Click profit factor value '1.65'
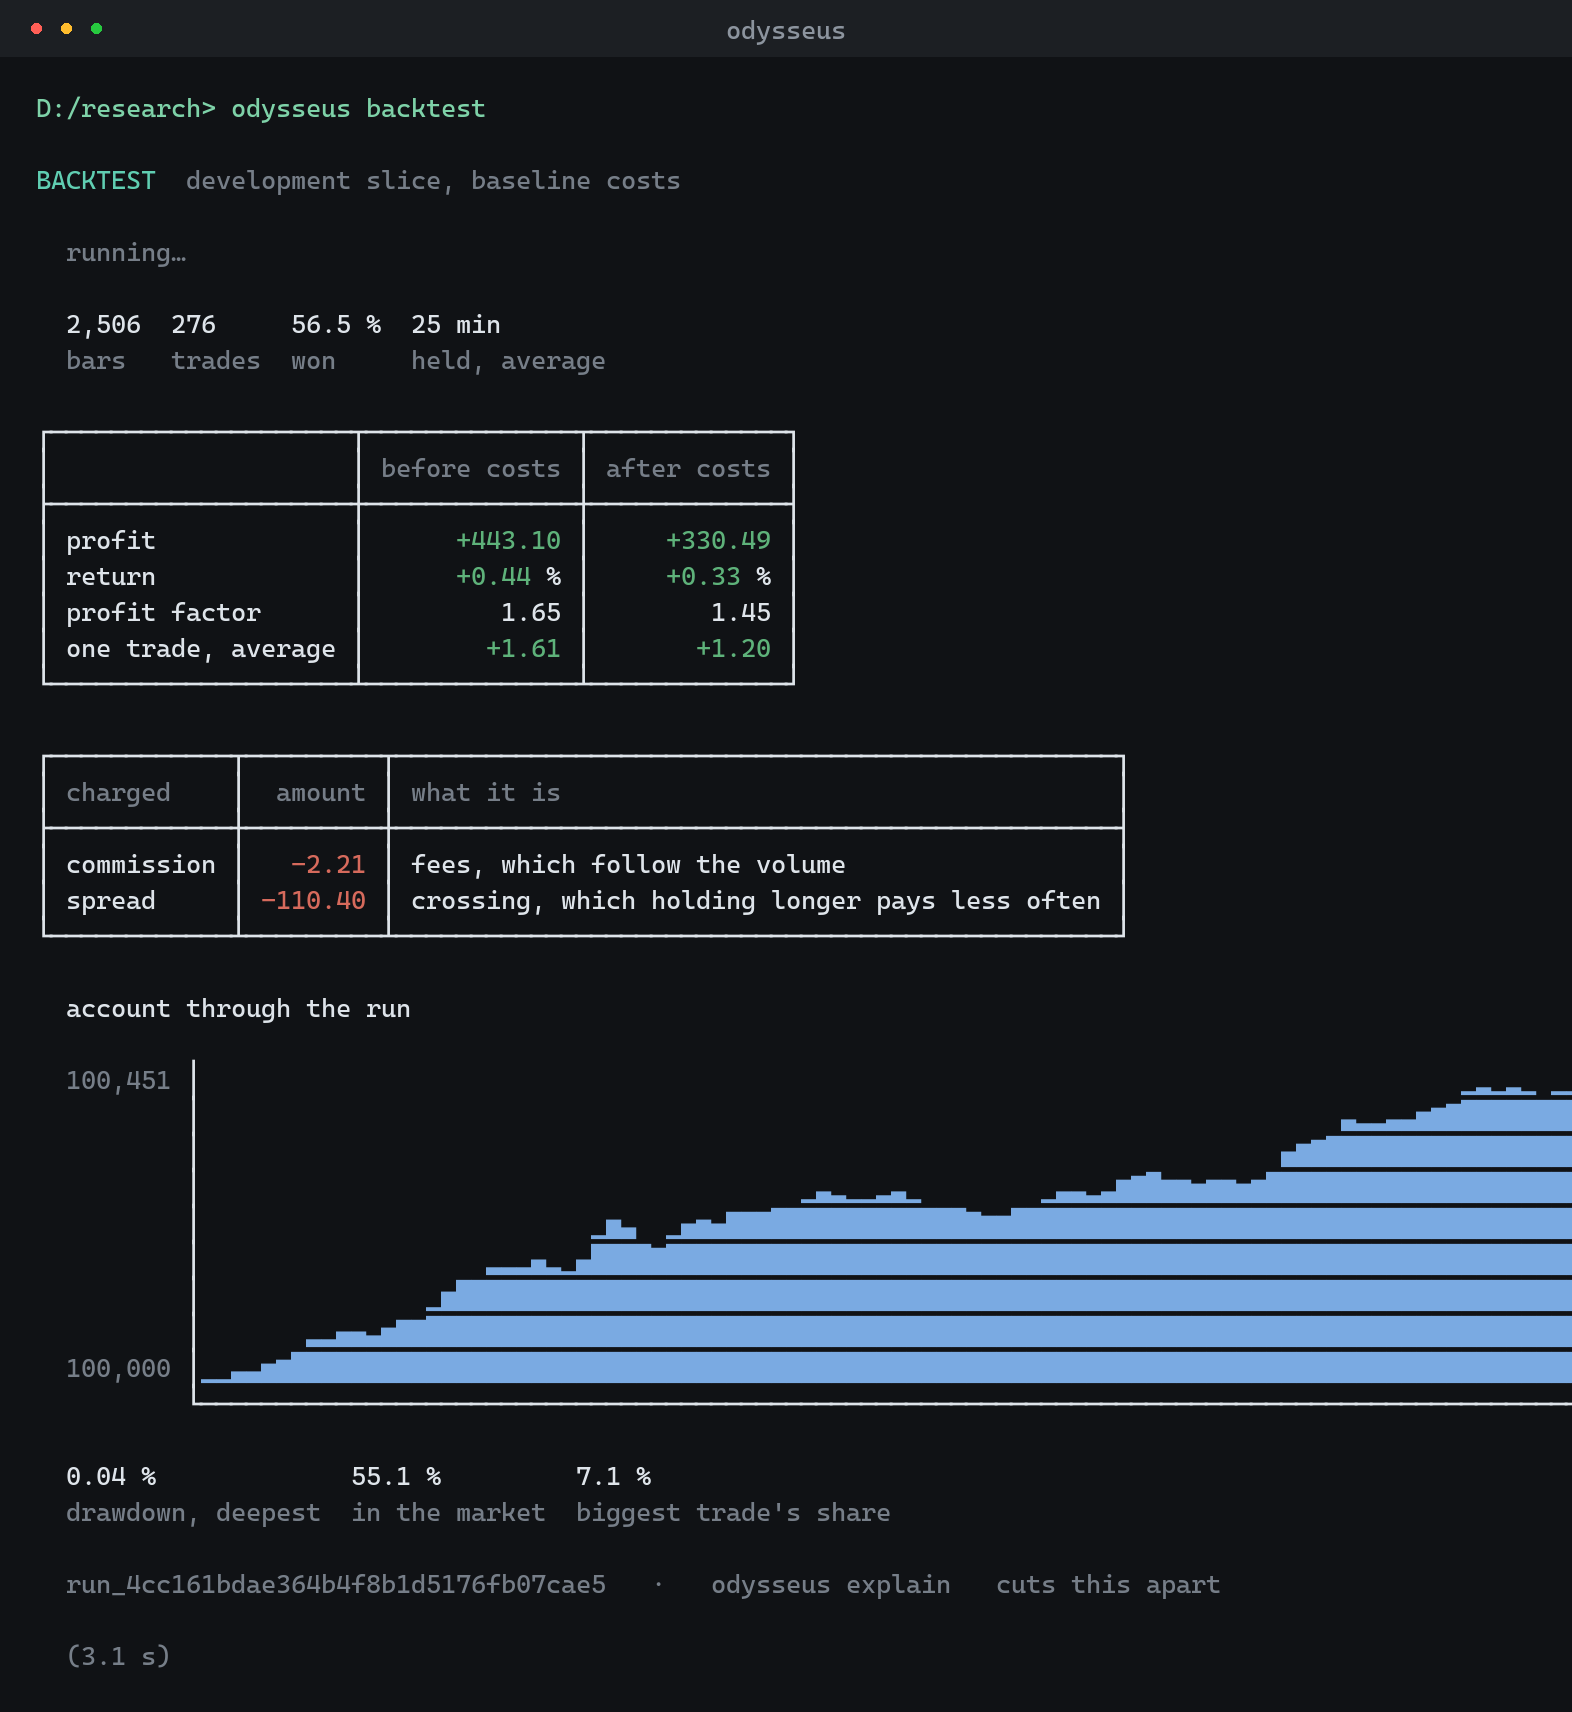This screenshot has height=1712, width=1572. pyautogui.click(x=531, y=613)
